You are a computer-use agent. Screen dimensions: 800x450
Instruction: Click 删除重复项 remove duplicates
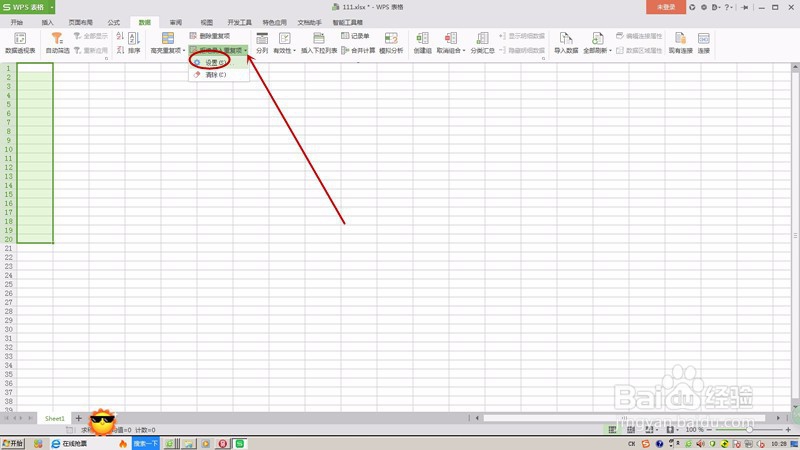(210, 36)
